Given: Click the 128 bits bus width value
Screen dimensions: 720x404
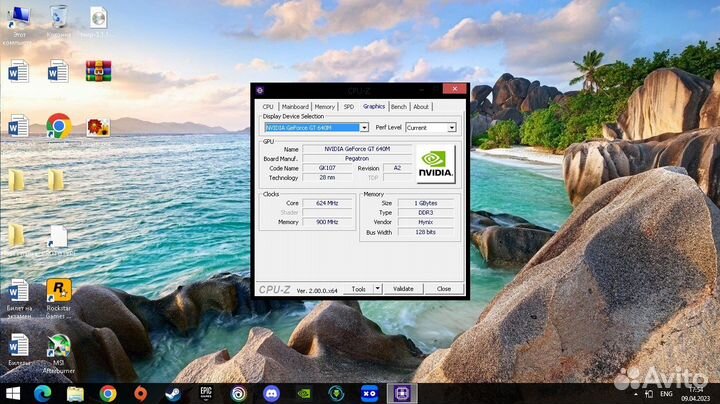Looking at the screenshot, I should click(x=426, y=232).
